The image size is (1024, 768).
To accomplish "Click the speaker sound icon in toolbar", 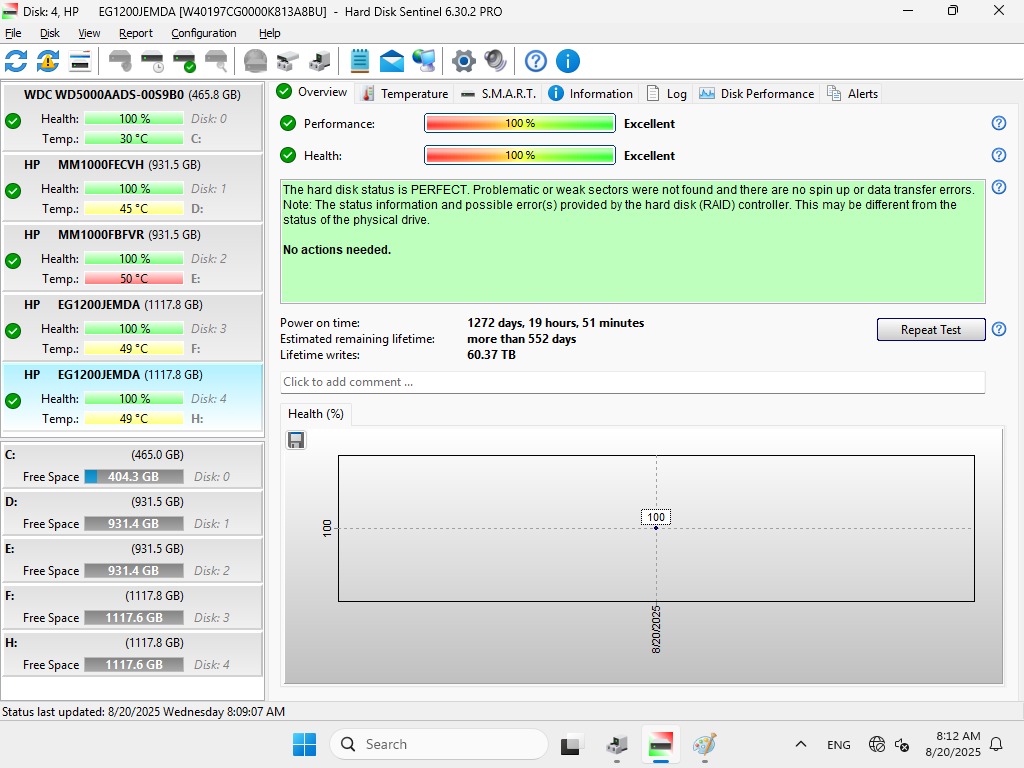I will click(x=495, y=61).
